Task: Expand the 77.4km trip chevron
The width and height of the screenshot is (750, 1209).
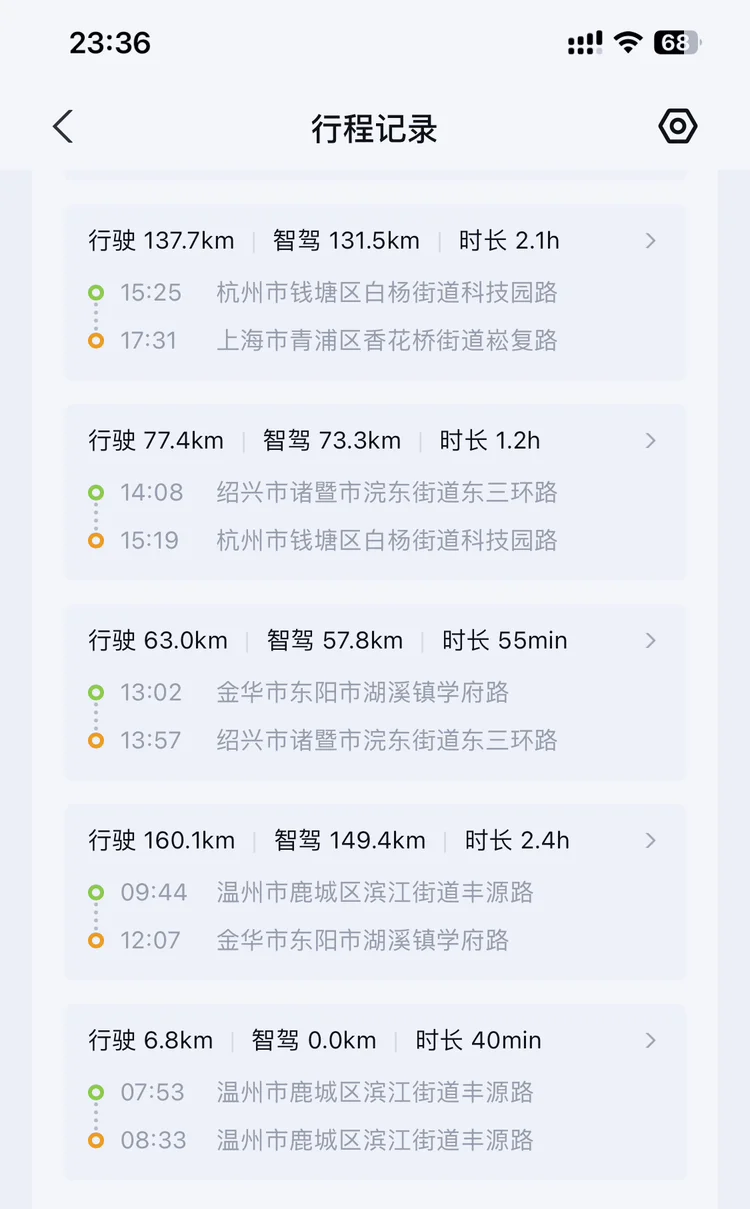Action: (651, 441)
